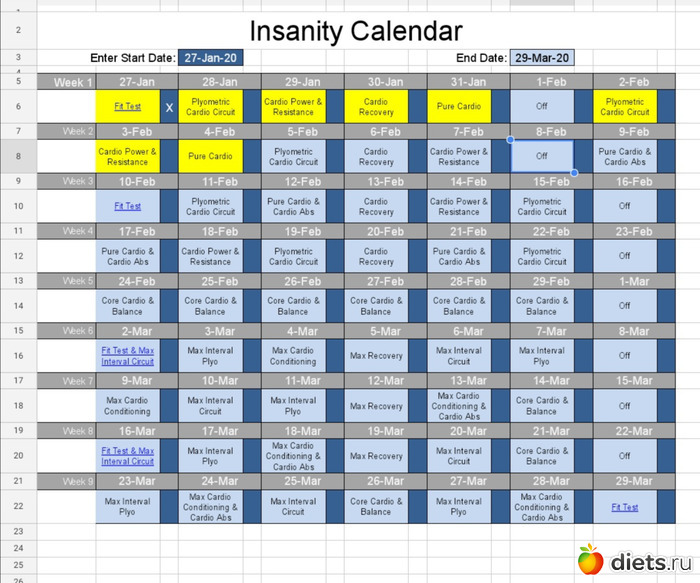Select the yellow Pure Cardio cell under 31-Jan

[x=459, y=106]
